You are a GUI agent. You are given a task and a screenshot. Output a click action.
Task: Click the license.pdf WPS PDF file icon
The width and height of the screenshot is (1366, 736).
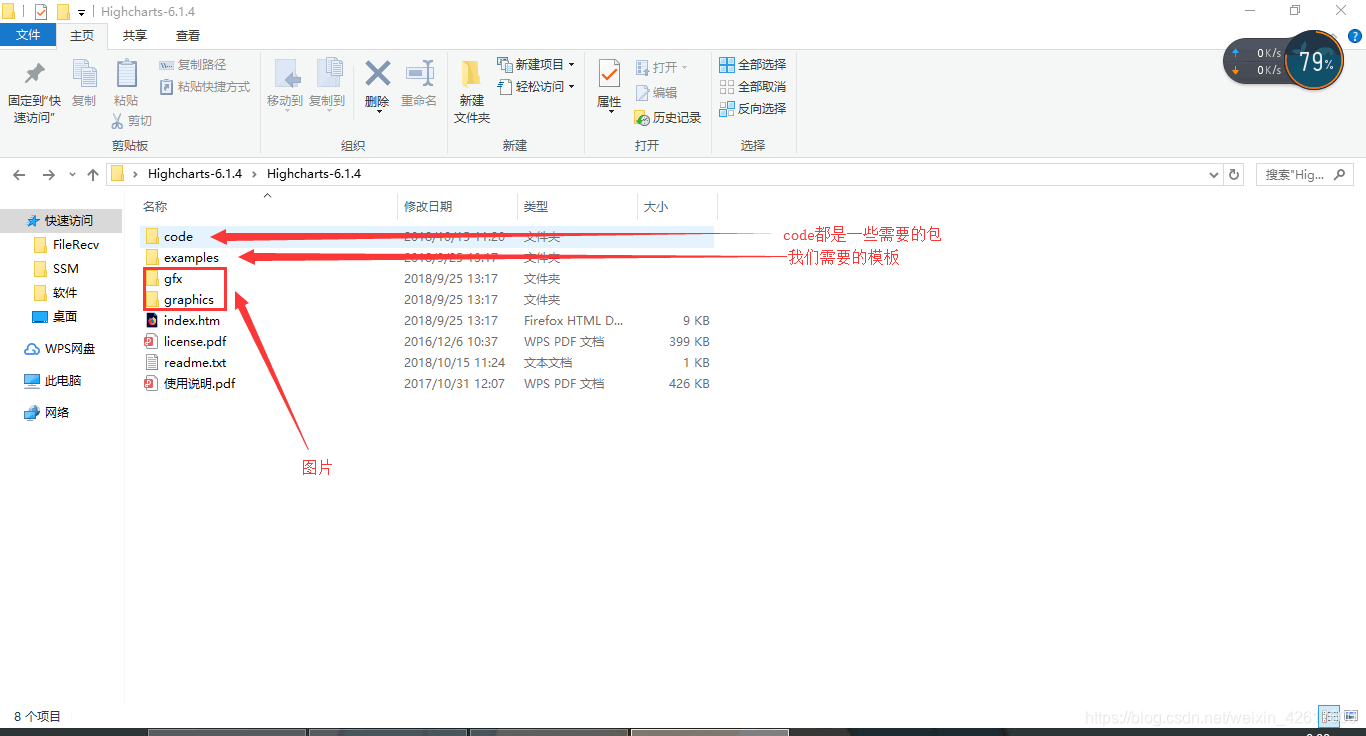coord(152,342)
